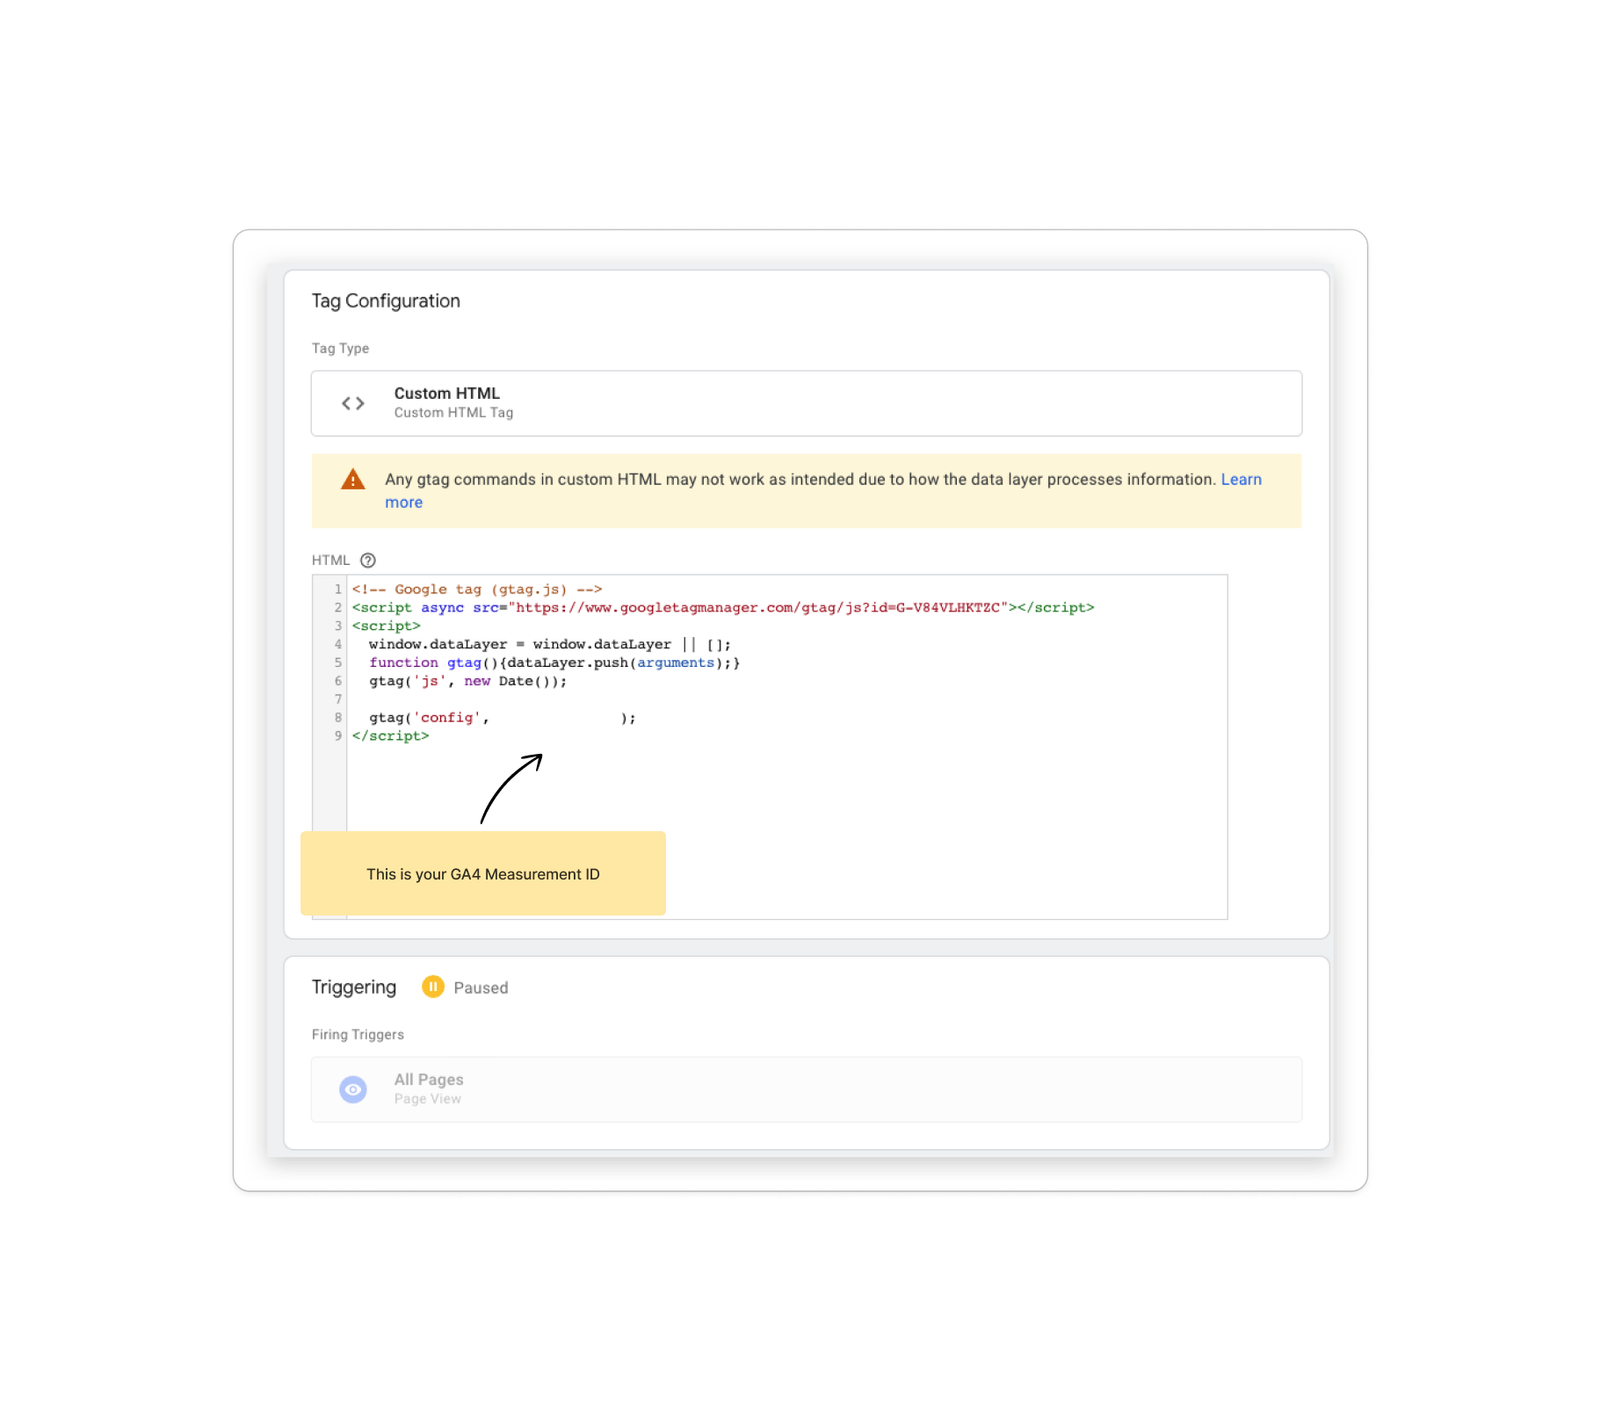Click the Google tag comment on line 1
The height and width of the screenshot is (1426, 1600).
click(x=477, y=589)
